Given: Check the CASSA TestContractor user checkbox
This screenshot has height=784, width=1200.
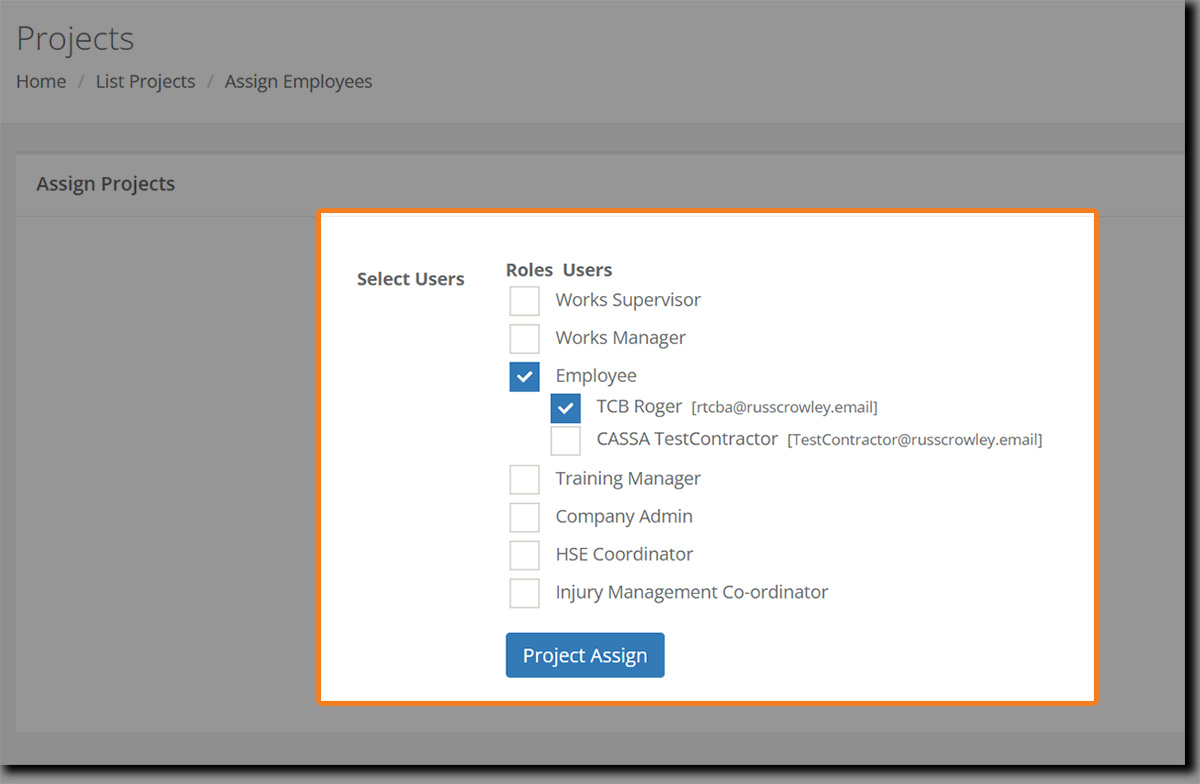Looking at the screenshot, I should 565,441.
